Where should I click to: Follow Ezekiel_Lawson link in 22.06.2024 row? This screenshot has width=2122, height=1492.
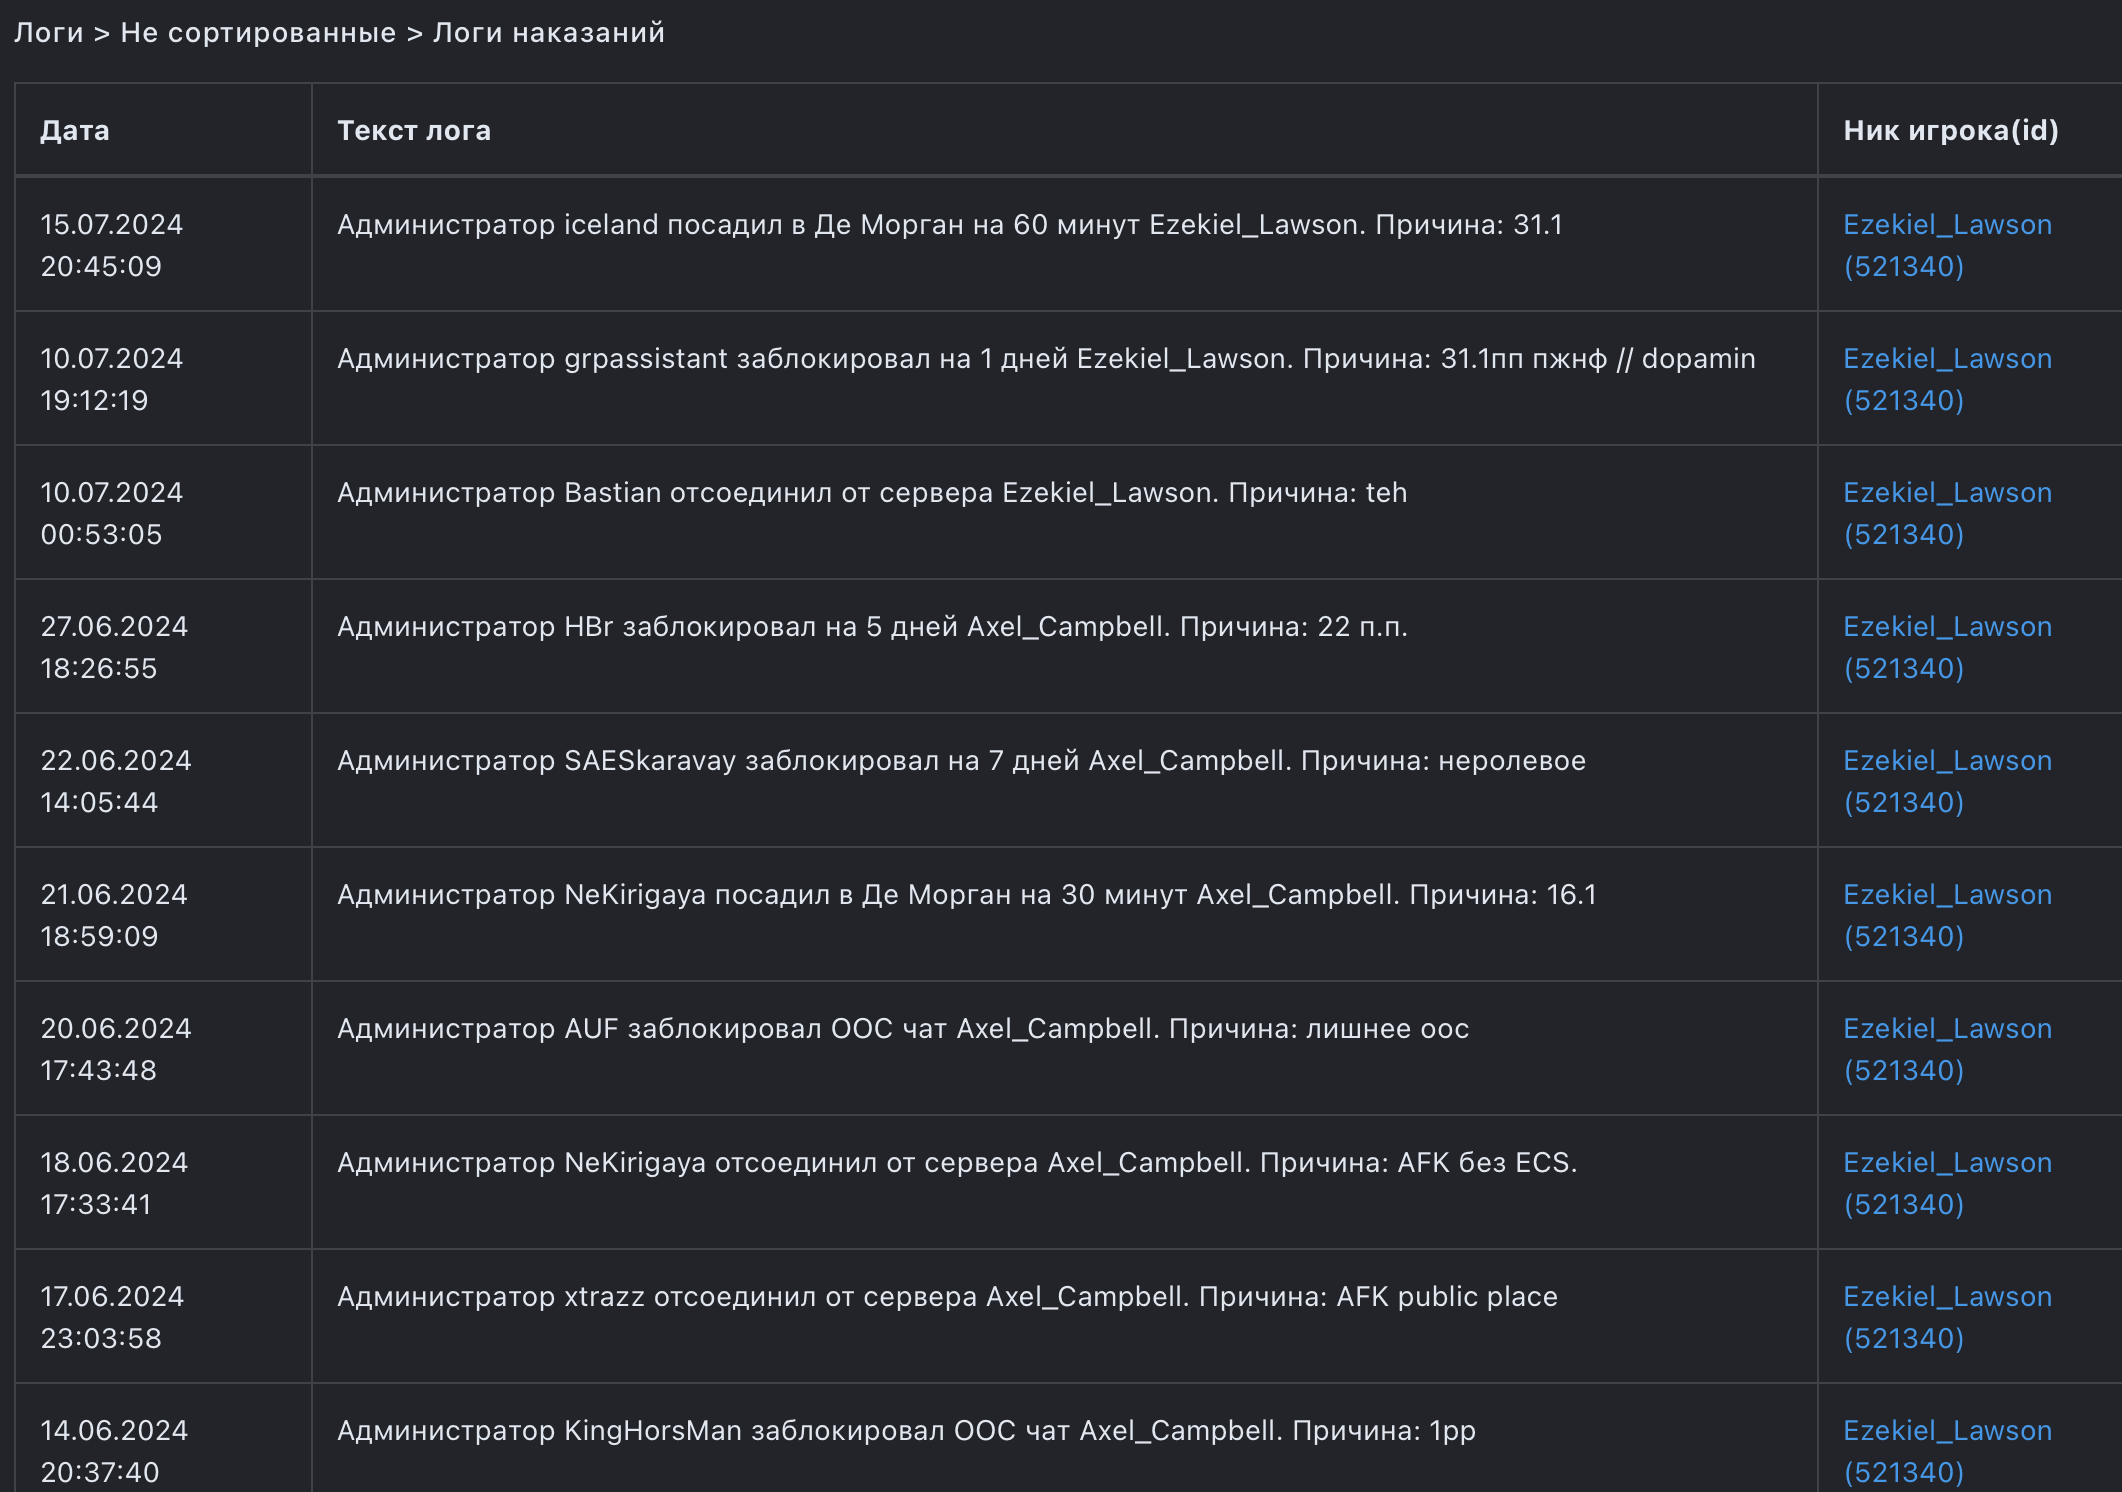tap(1947, 781)
